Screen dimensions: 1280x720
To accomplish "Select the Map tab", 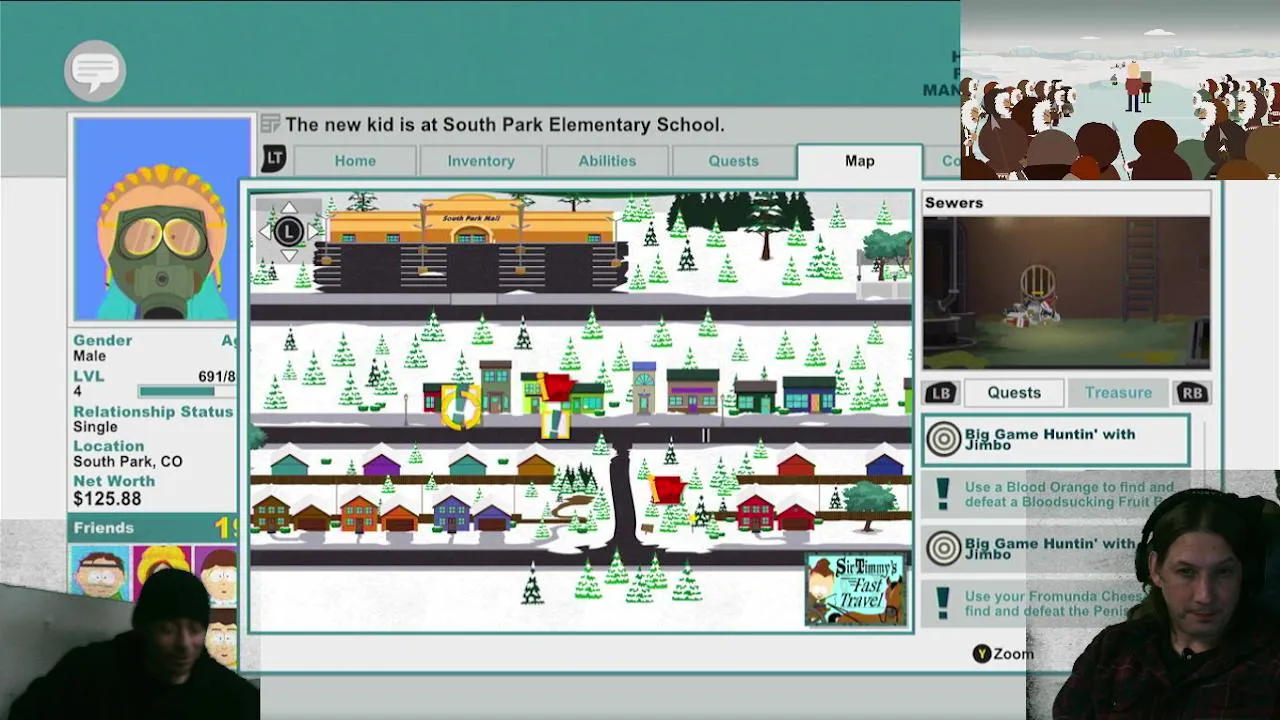I will 859,161.
